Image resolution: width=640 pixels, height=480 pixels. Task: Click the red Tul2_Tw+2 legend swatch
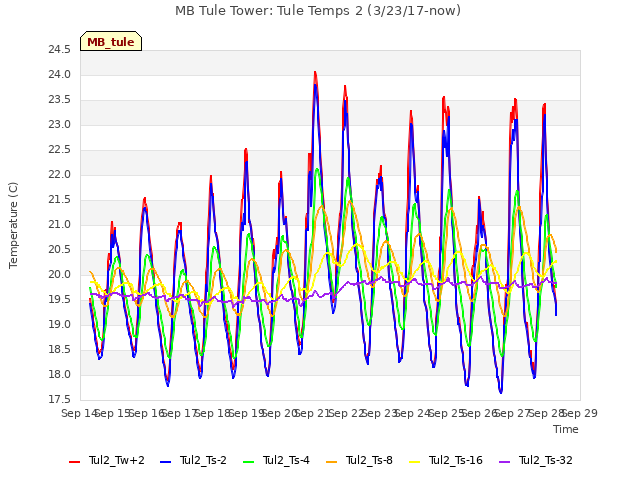[x=74, y=462]
